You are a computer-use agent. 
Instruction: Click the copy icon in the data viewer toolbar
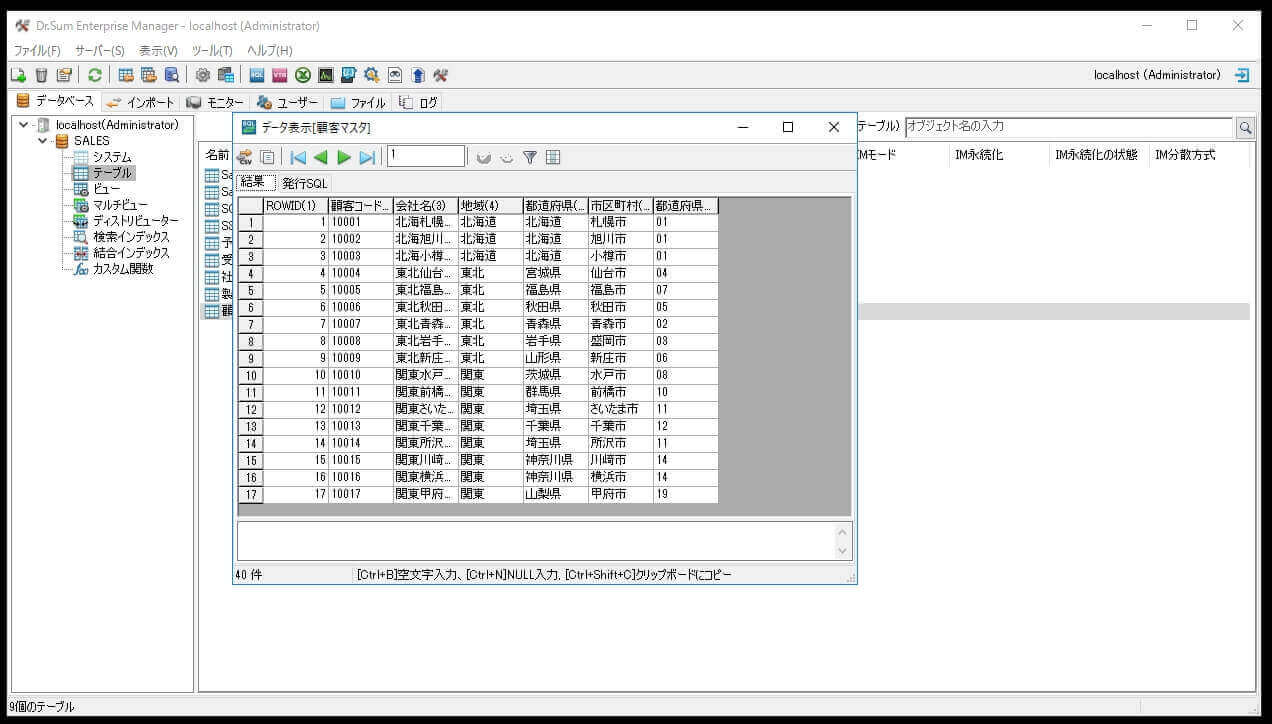pos(267,157)
